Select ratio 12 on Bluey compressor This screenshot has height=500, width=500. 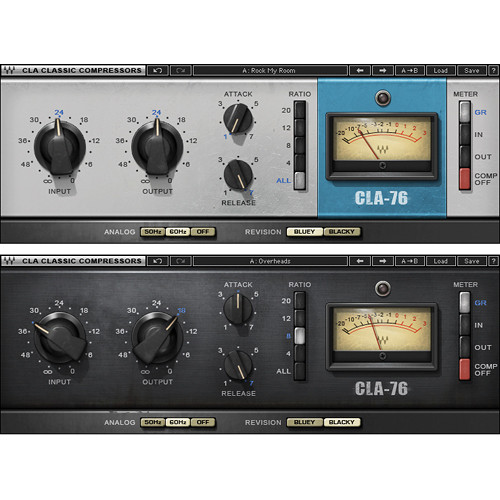300,128
